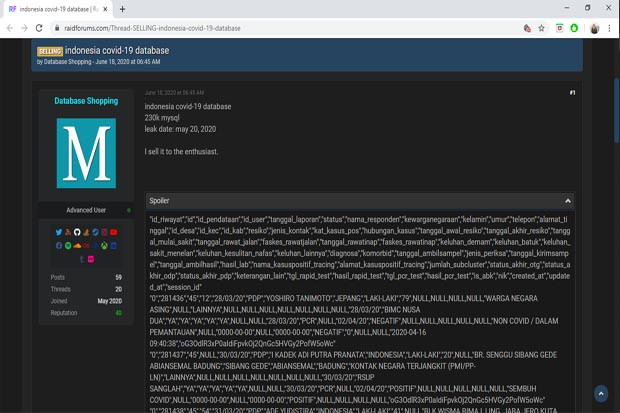Click the cookie-blocked icon in address bar

point(527,28)
